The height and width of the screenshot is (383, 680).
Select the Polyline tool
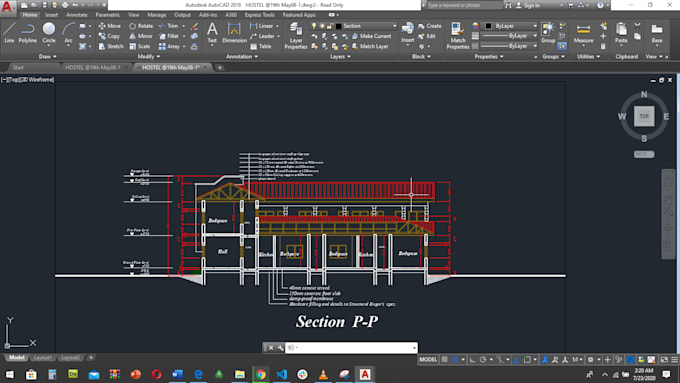pos(28,33)
